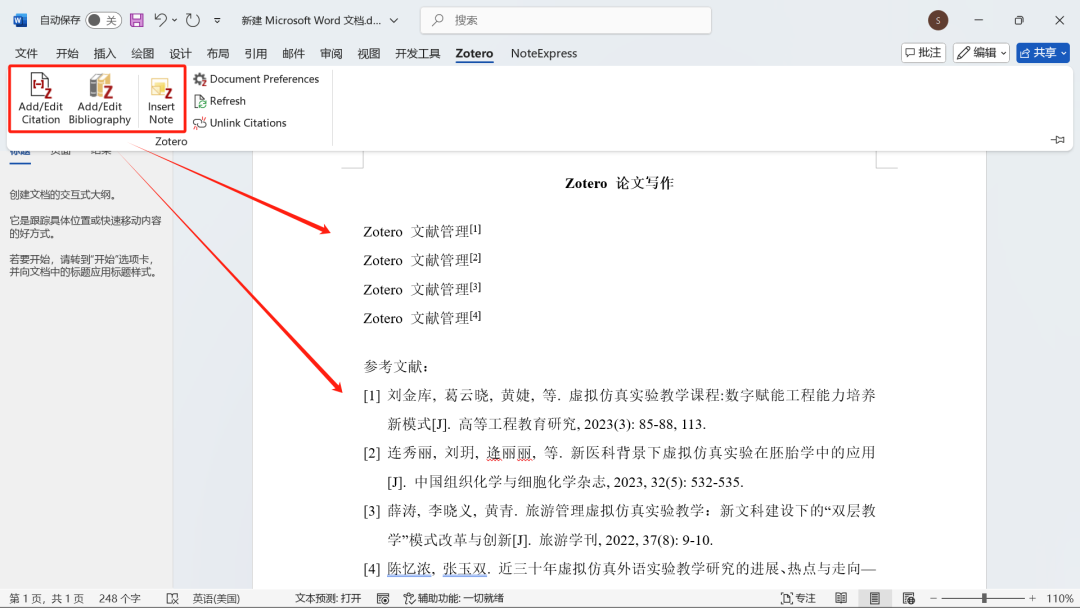Image resolution: width=1080 pixels, height=608 pixels.
Task: Click the zoom slider in status bar
Action: (x=984, y=598)
